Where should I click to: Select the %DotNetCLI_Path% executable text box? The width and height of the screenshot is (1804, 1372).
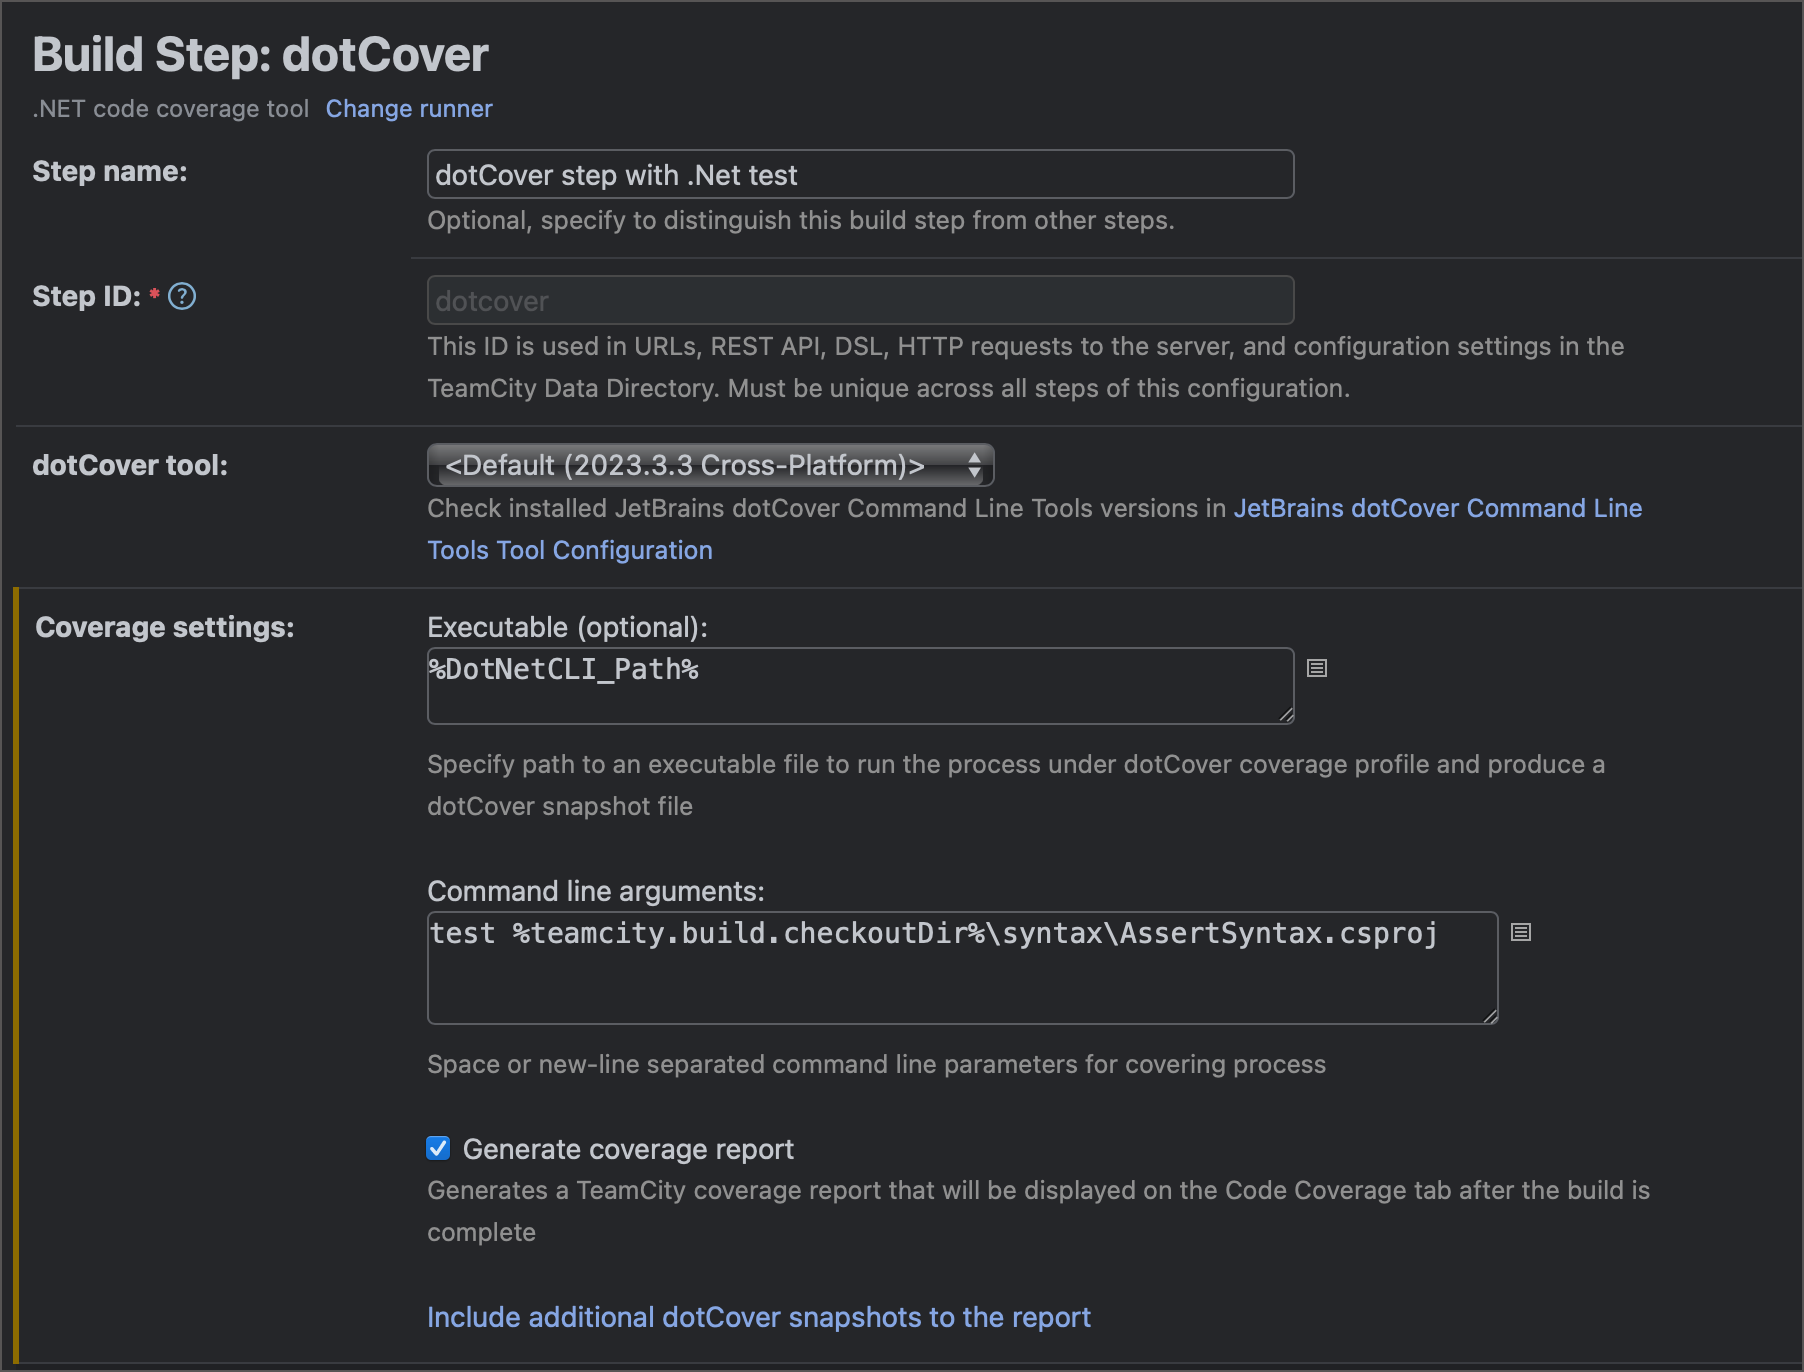(x=860, y=684)
